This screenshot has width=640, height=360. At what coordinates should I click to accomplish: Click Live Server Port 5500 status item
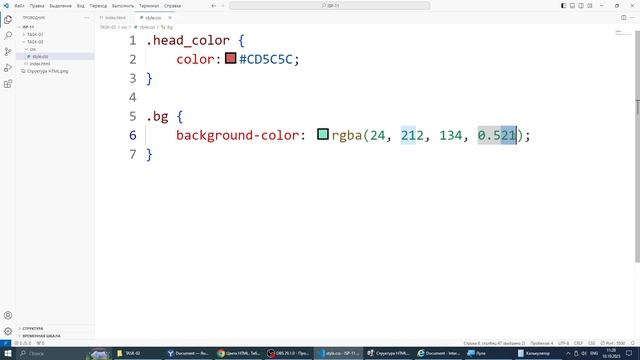613,343
